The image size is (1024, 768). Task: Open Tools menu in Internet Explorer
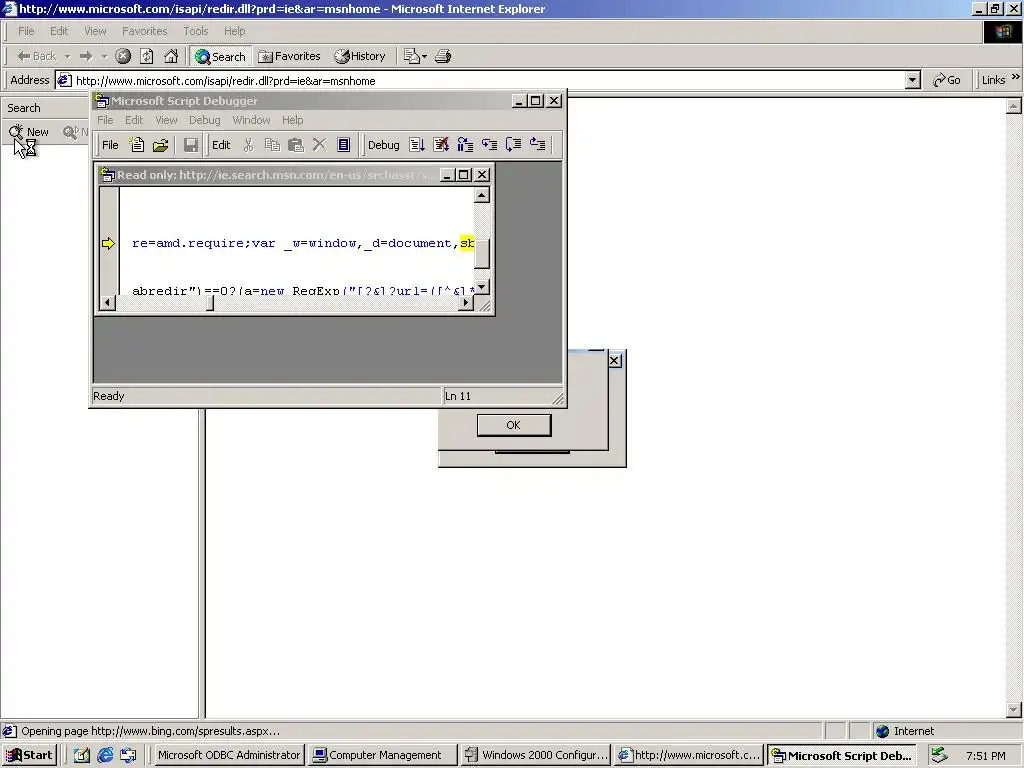(x=195, y=31)
